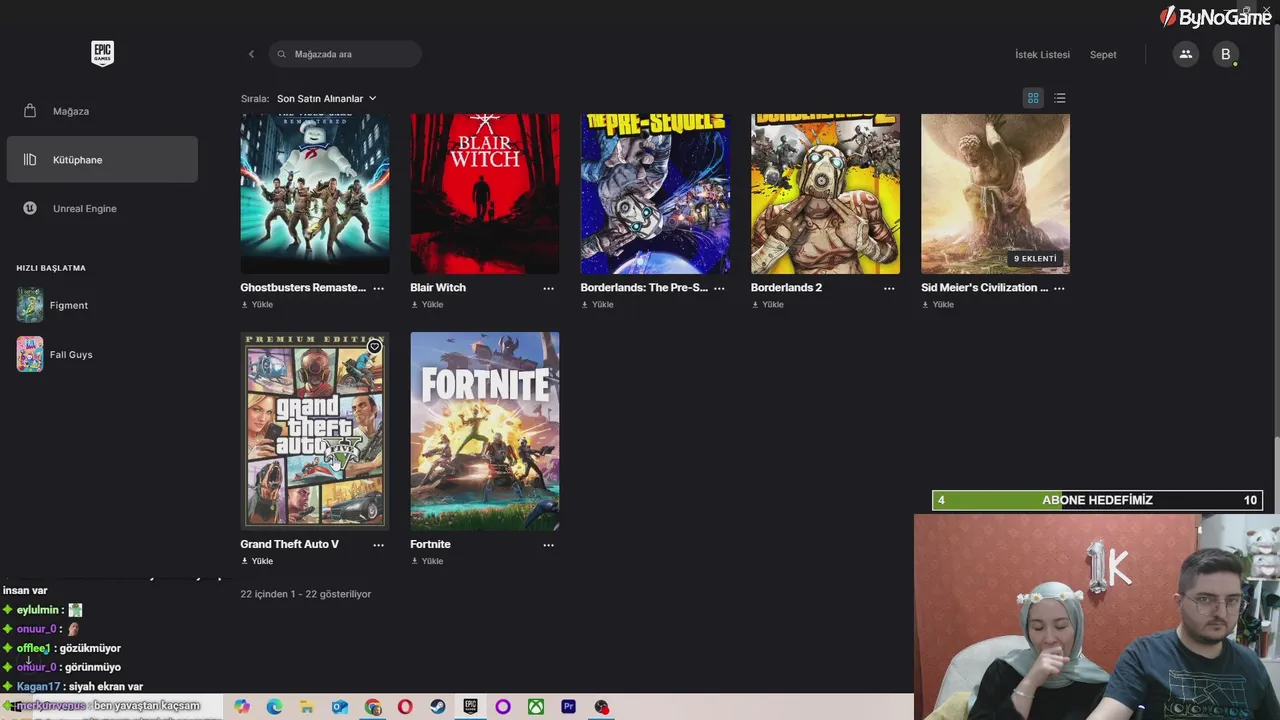This screenshot has height=720, width=1280.
Task: Click the Blair Witch title text
Action: pos(438,288)
